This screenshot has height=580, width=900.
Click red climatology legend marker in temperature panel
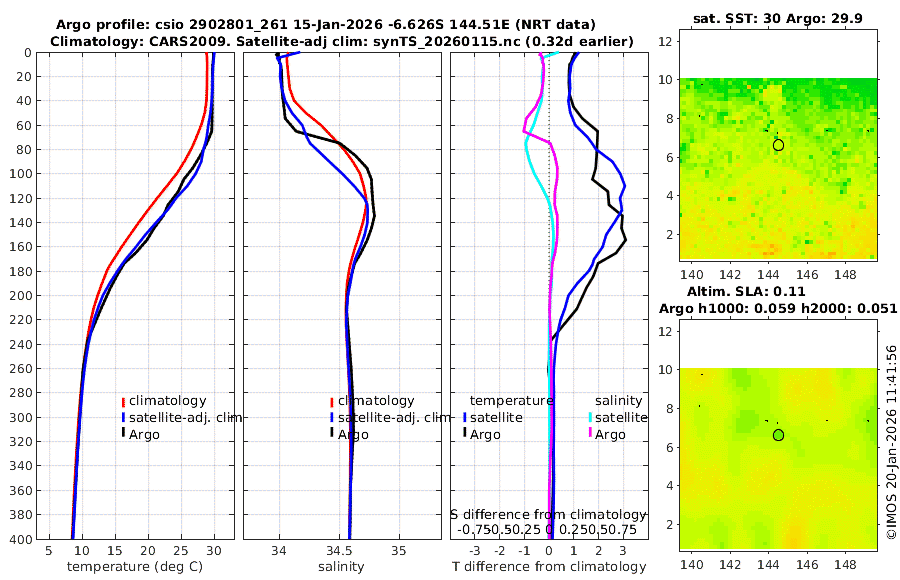click(123, 401)
